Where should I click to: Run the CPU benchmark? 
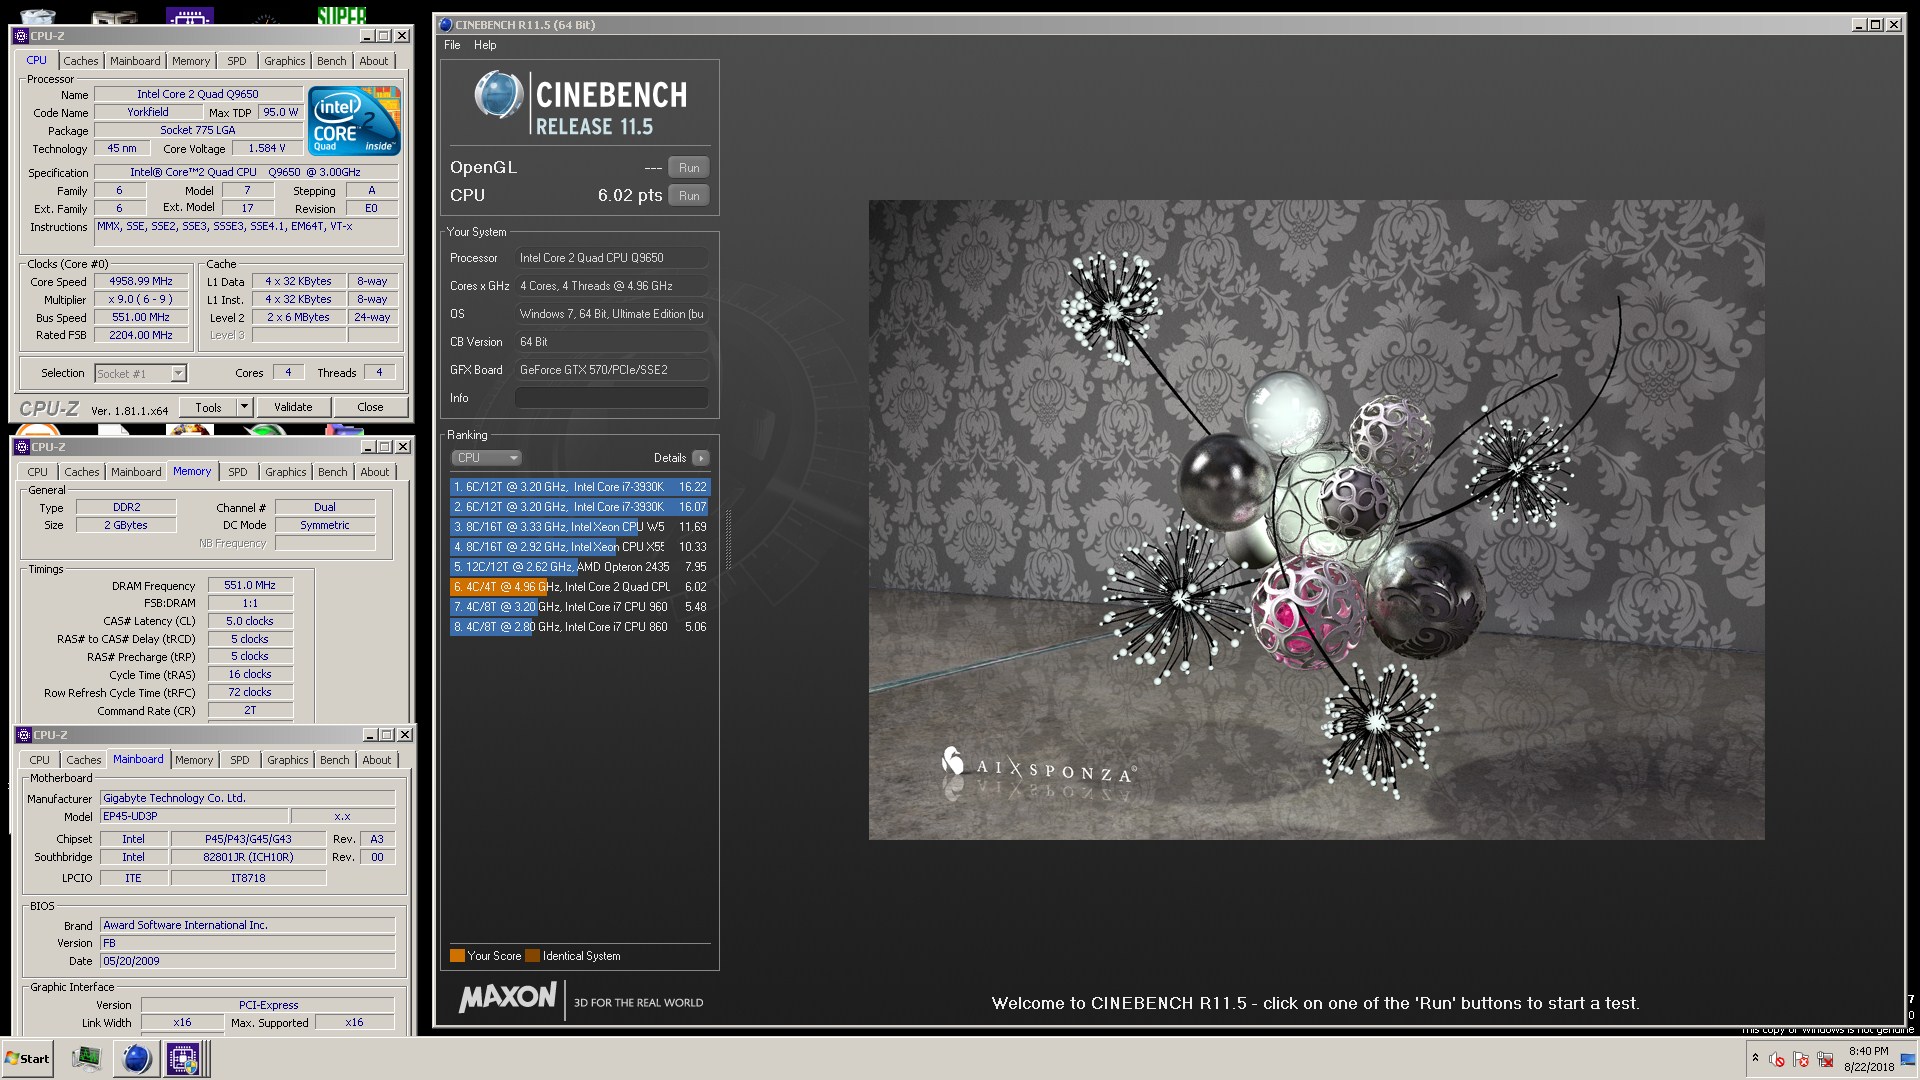coord(689,195)
